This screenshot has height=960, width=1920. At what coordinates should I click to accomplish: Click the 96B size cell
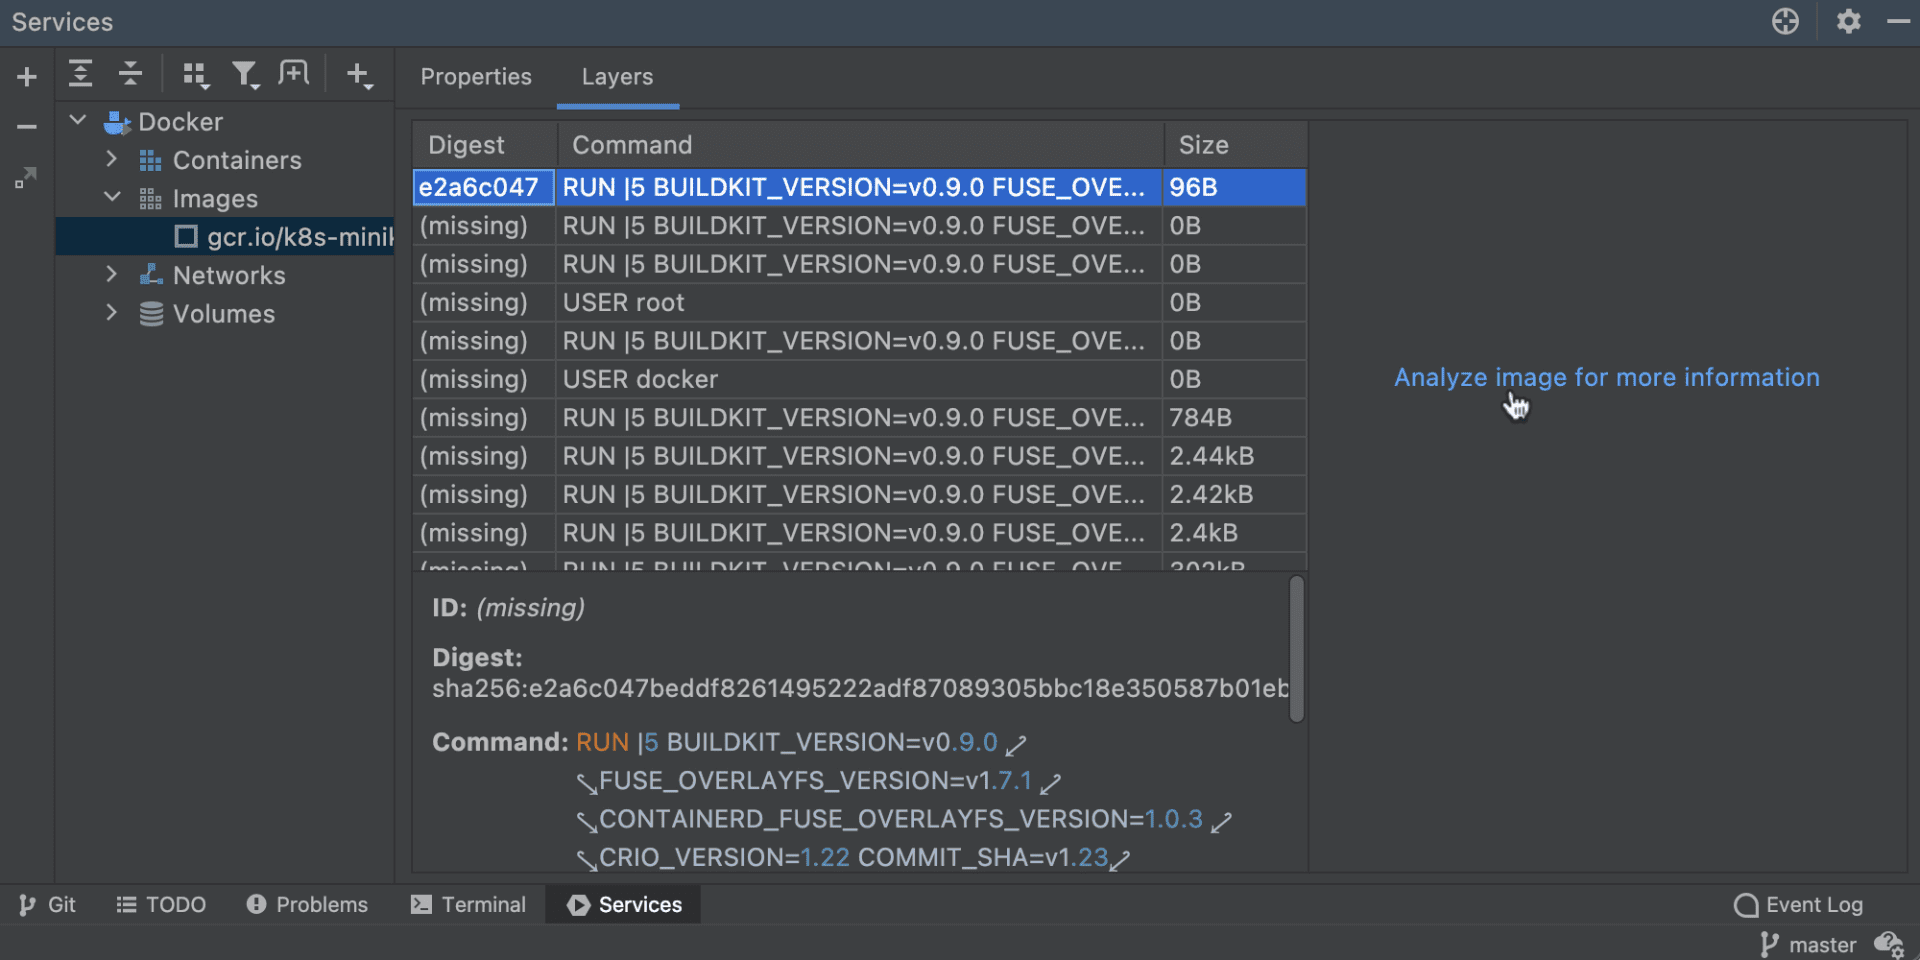pyautogui.click(x=1234, y=187)
